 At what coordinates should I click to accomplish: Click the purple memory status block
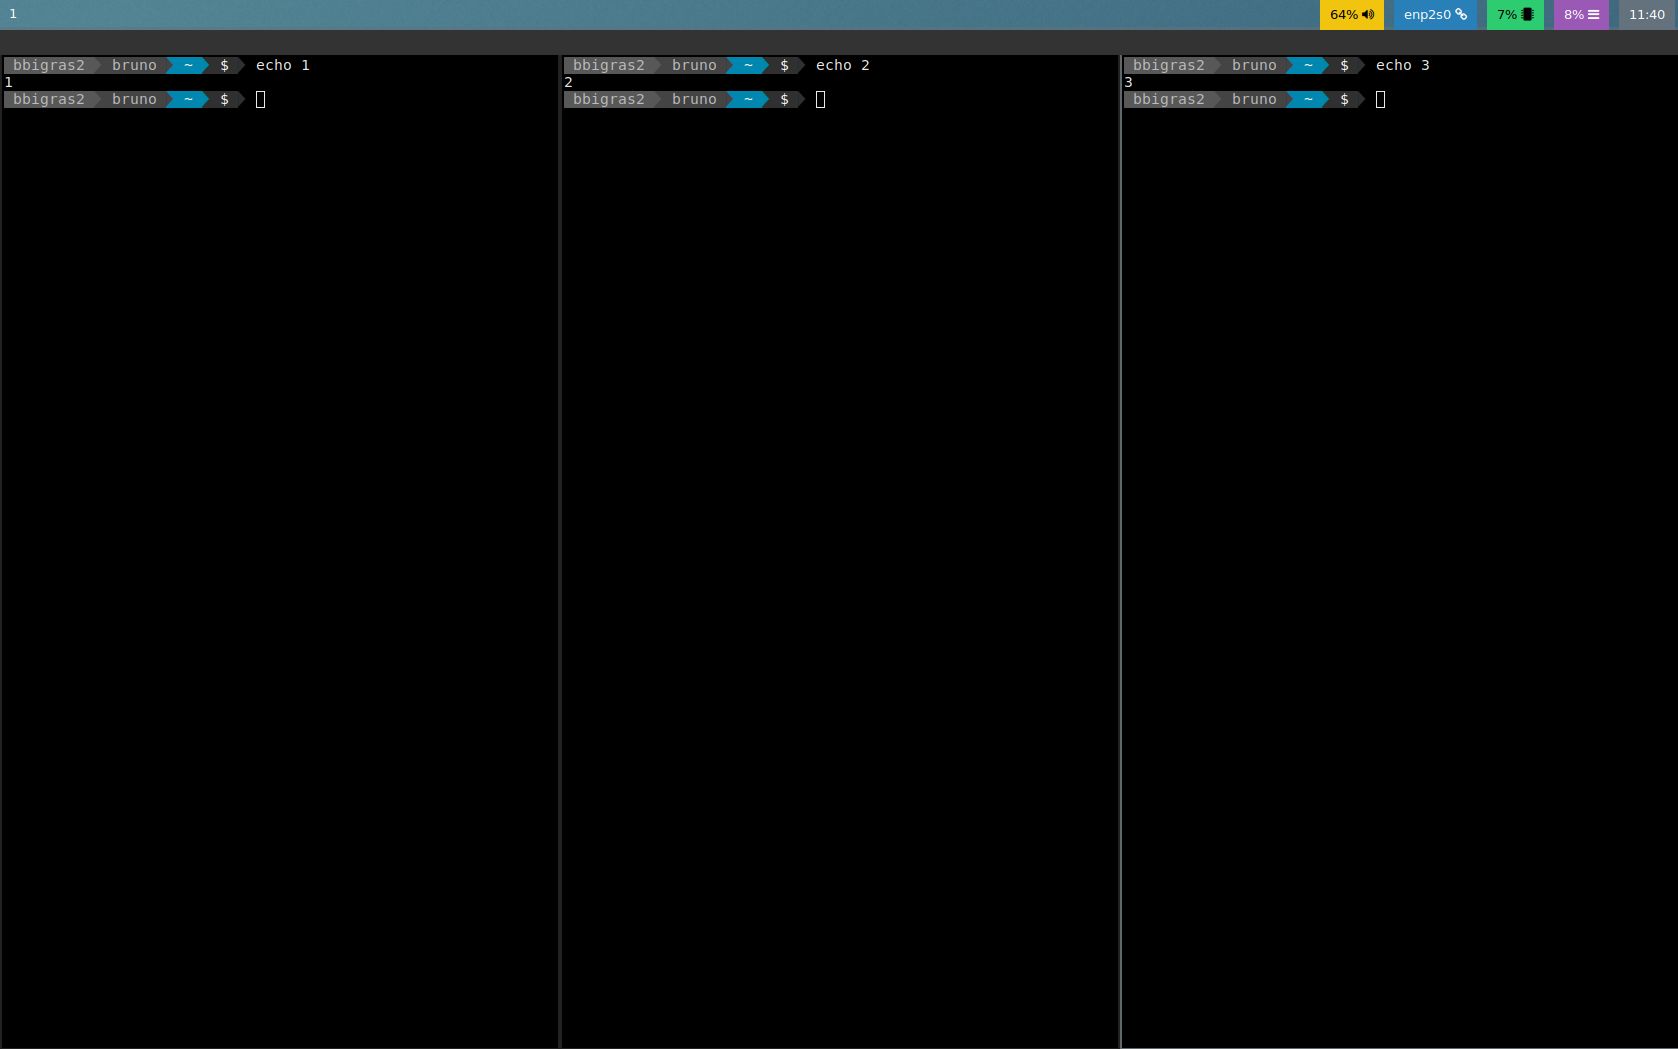pos(1580,14)
